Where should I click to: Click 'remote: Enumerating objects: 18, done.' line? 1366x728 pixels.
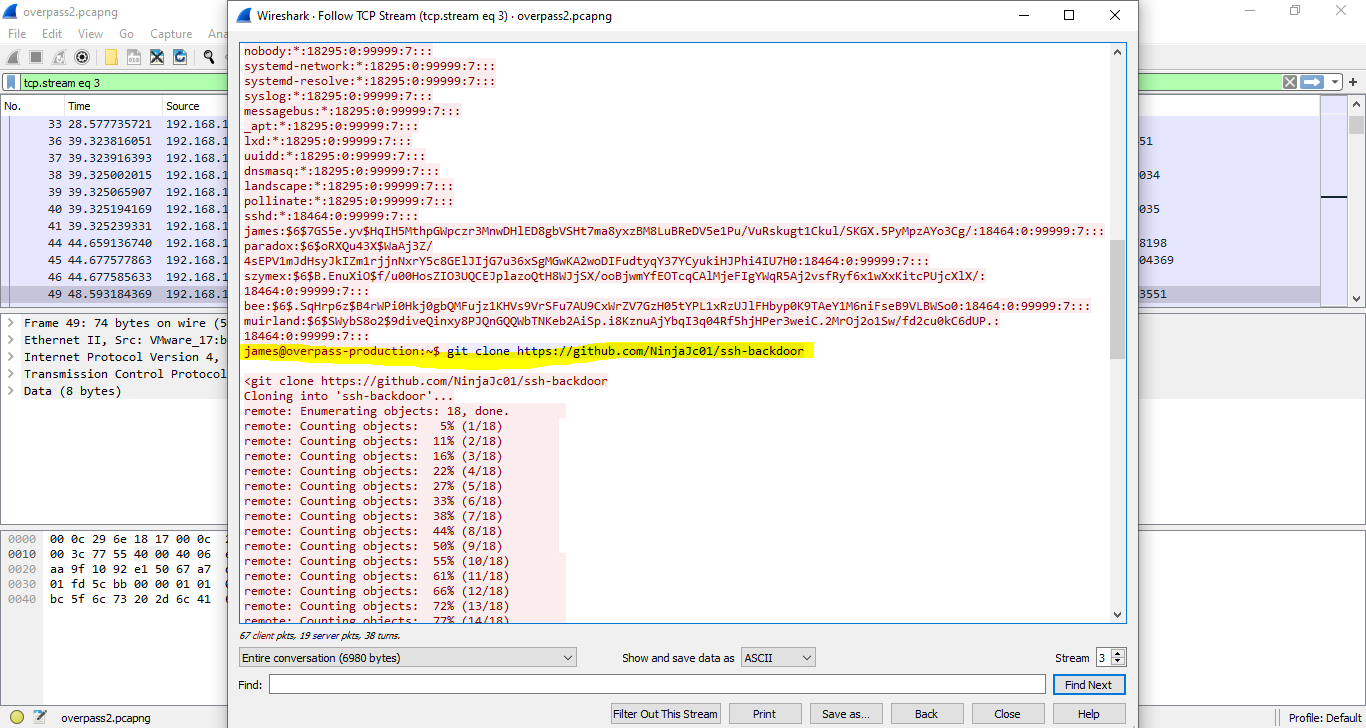376,411
